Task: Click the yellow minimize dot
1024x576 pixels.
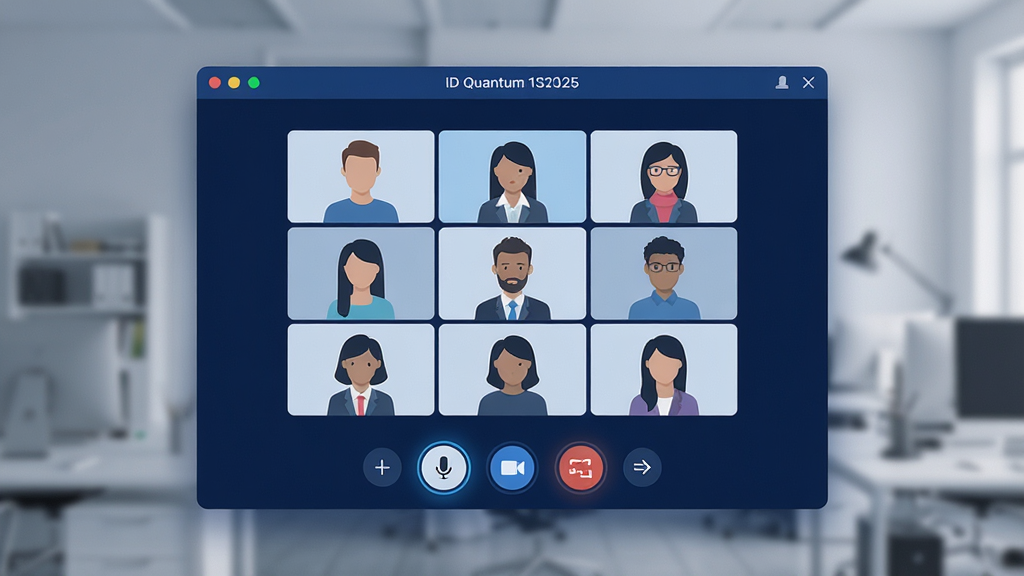Action: point(234,82)
